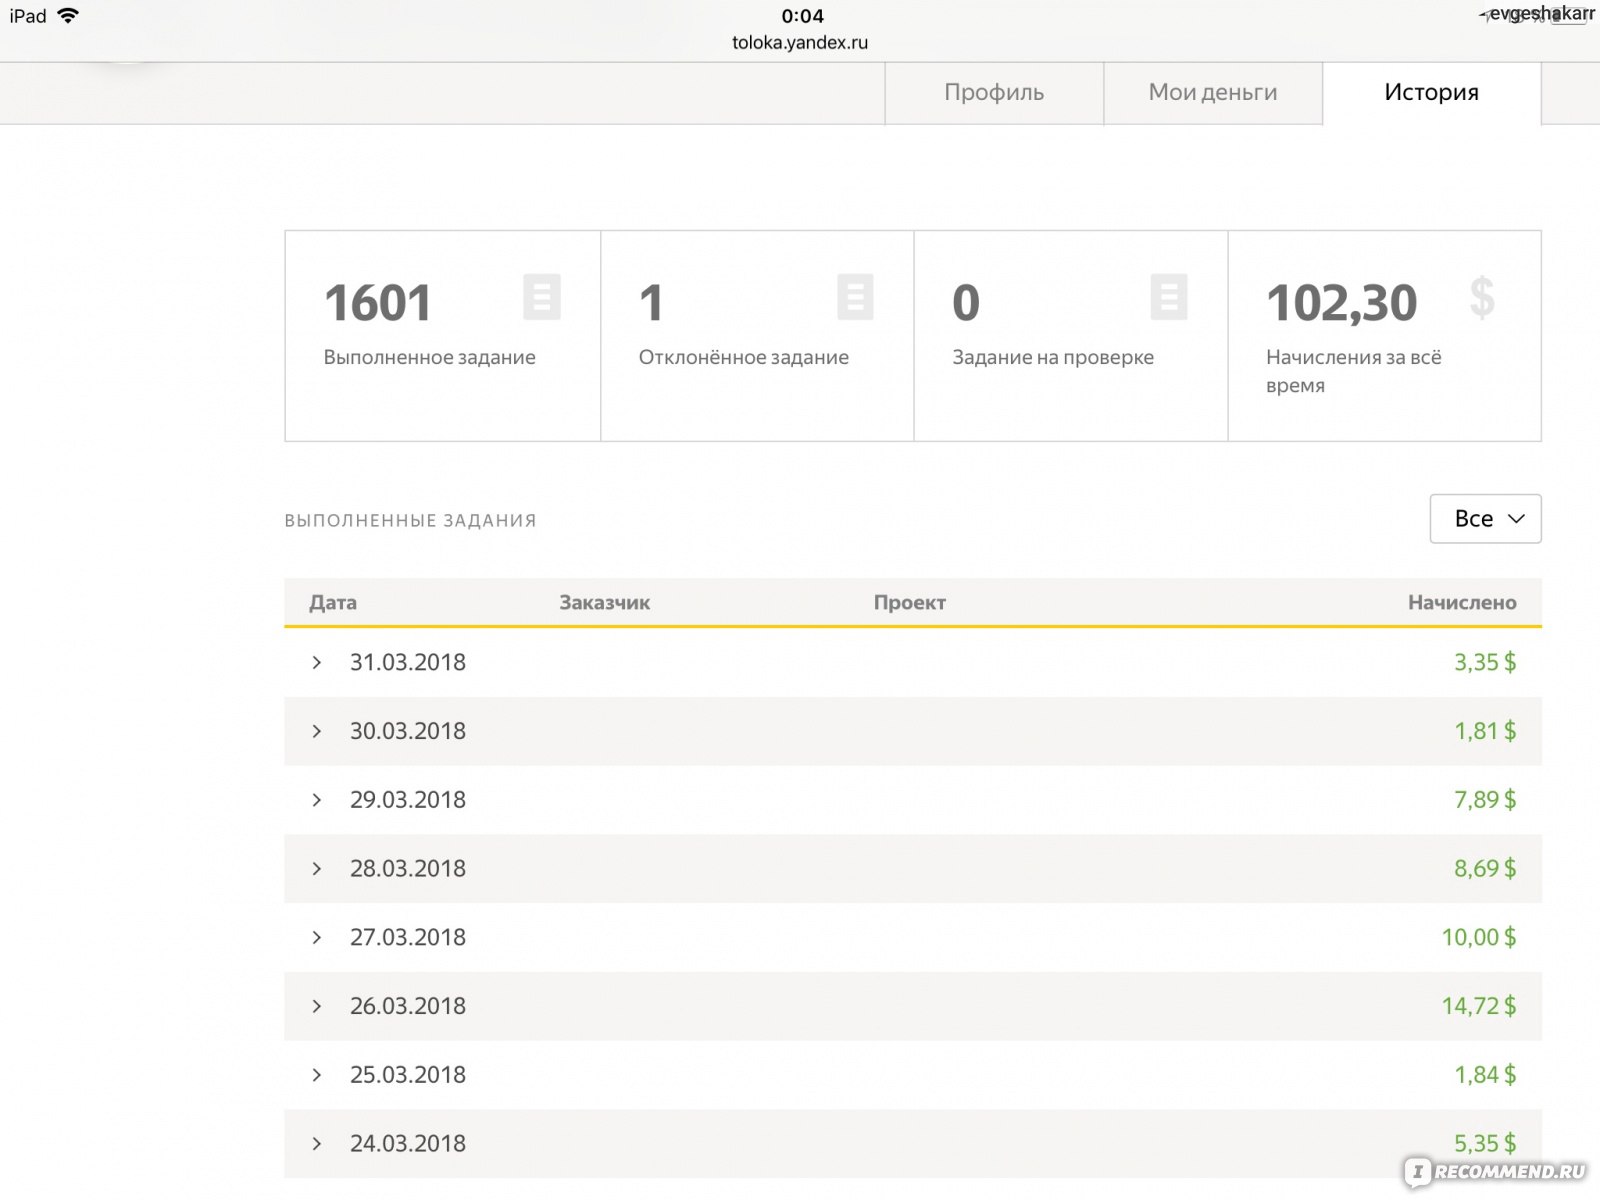The height and width of the screenshot is (1200, 1600).
Task: Open the Все filter dropdown
Action: point(1485,519)
